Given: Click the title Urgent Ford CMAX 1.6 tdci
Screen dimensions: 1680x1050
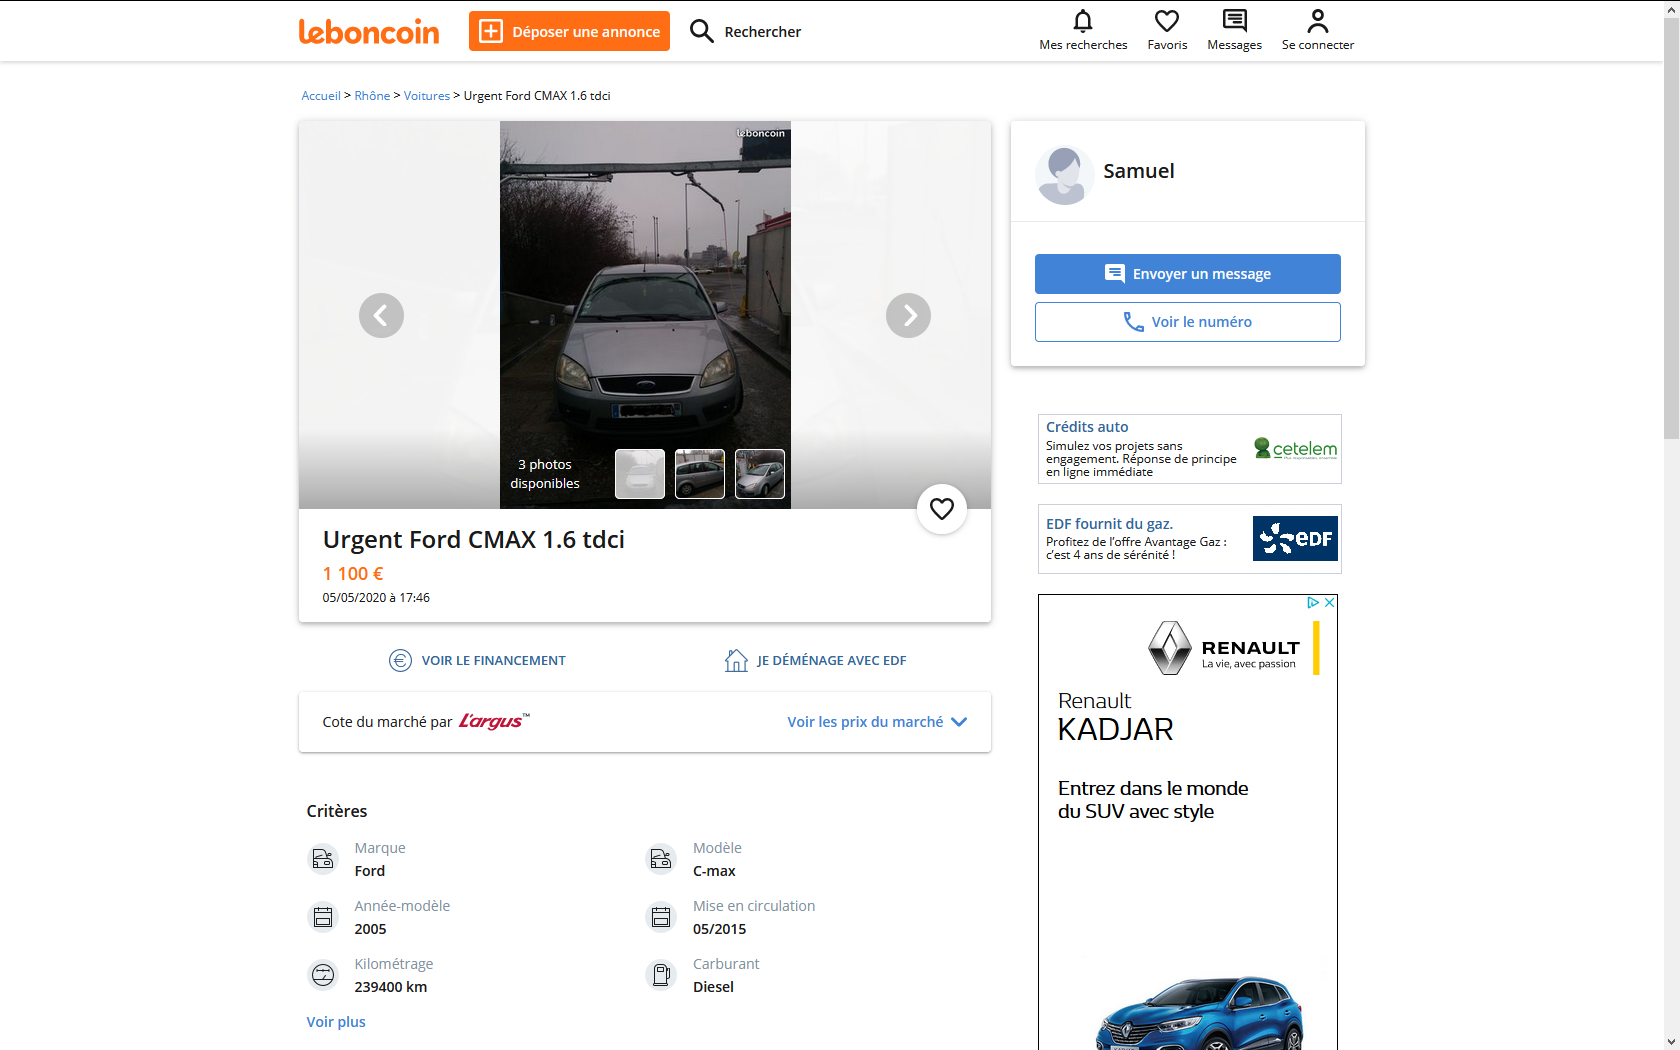Looking at the screenshot, I should [x=474, y=540].
